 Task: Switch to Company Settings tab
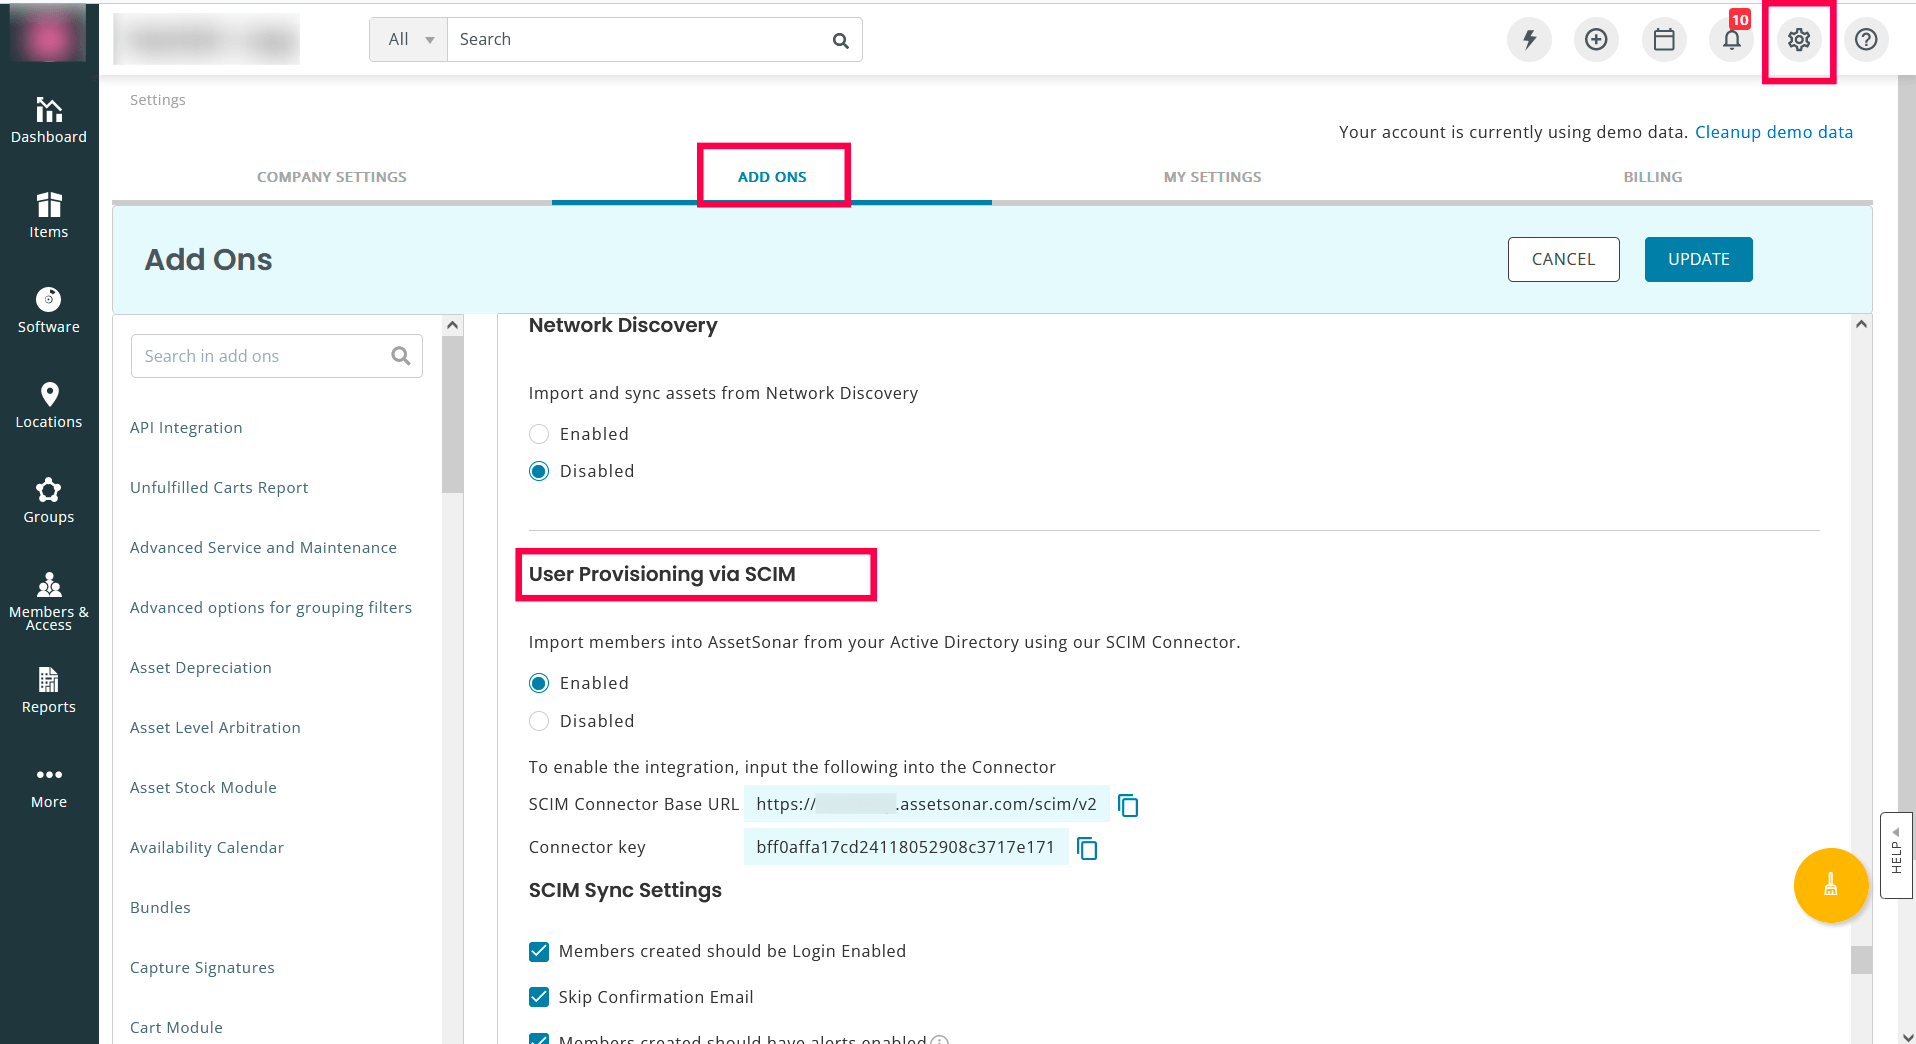[x=331, y=177]
